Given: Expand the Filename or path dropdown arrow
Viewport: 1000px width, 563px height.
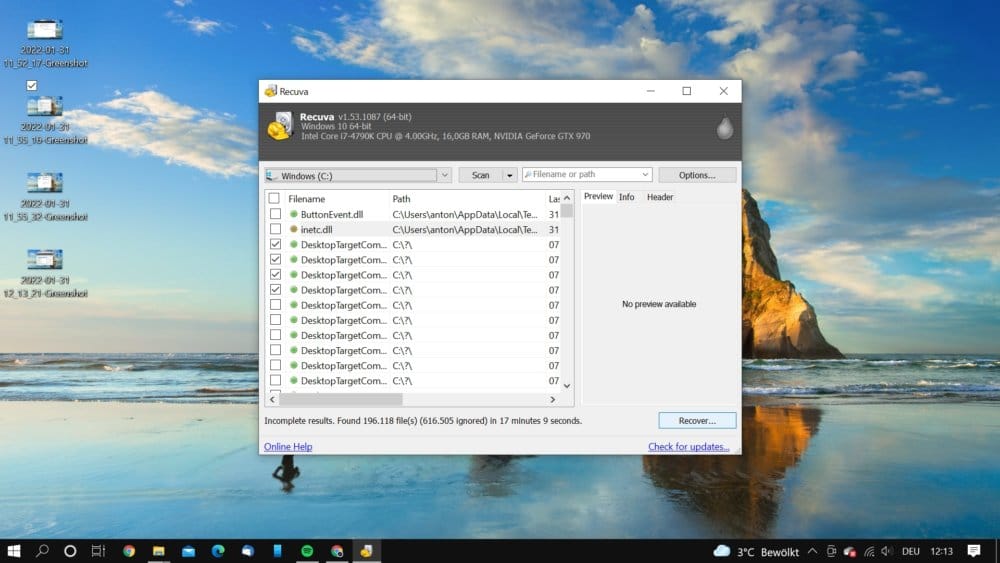Looking at the screenshot, I should 645,174.
